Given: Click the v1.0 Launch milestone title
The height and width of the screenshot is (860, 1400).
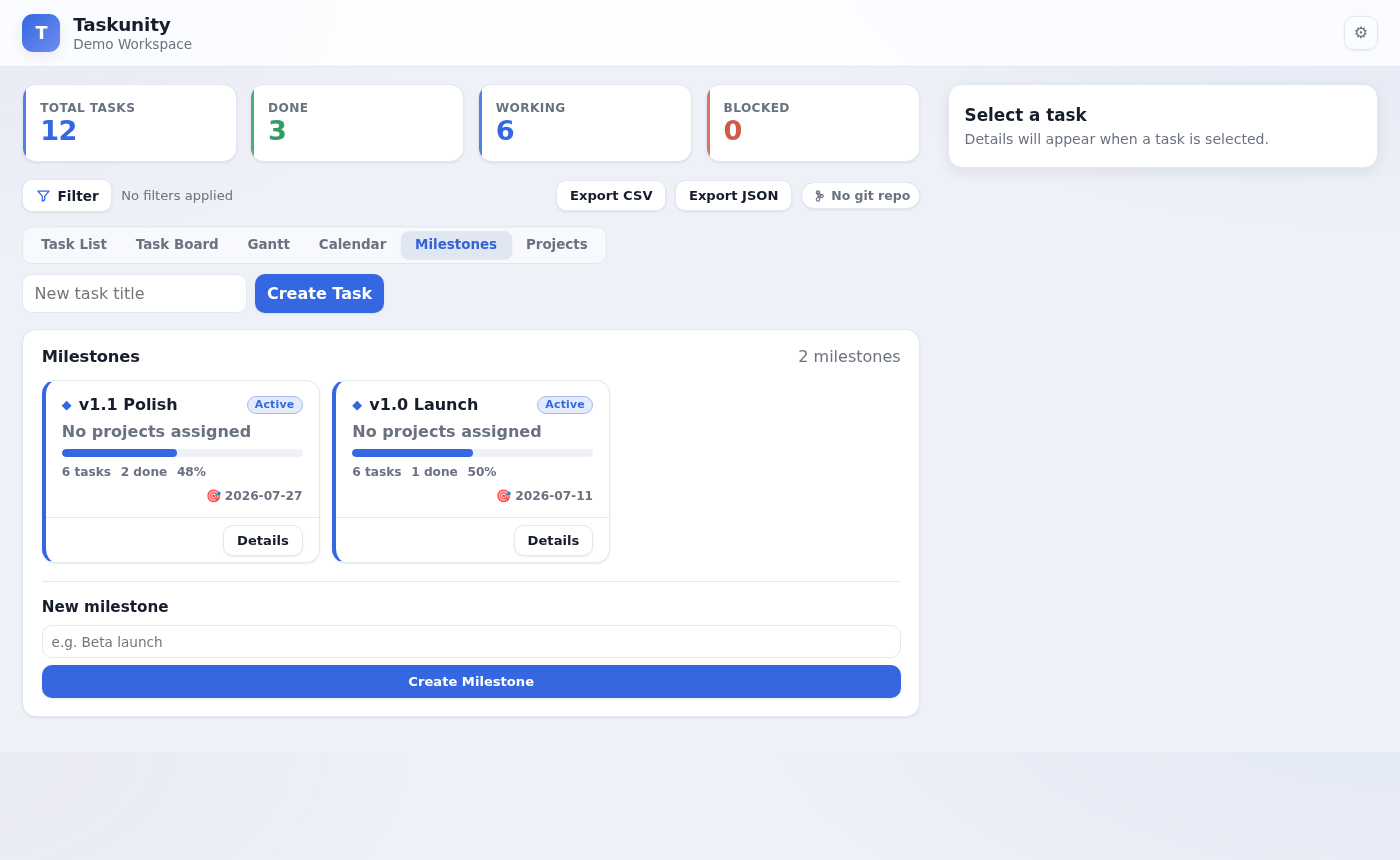Looking at the screenshot, I should pos(424,405).
